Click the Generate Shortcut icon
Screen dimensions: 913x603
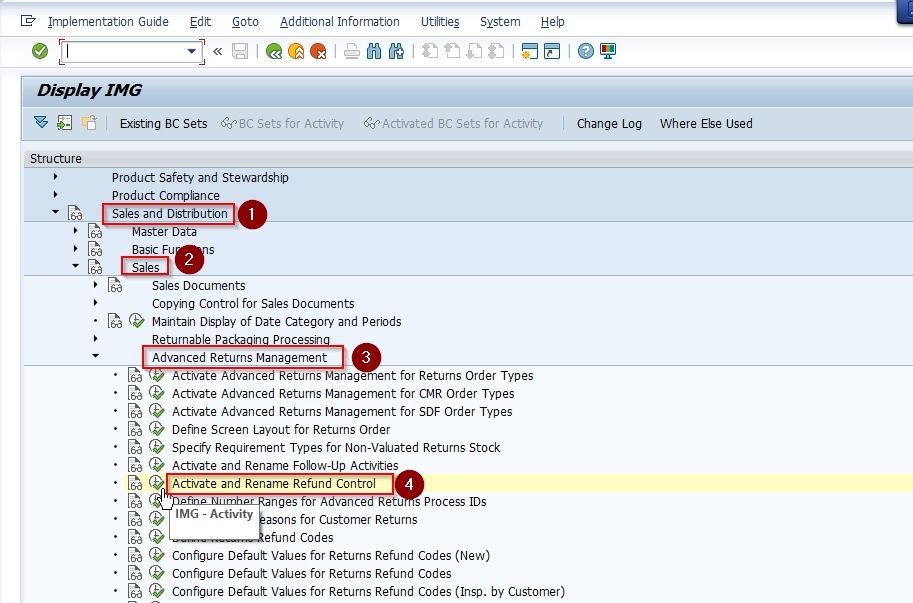click(x=551, y=51)
